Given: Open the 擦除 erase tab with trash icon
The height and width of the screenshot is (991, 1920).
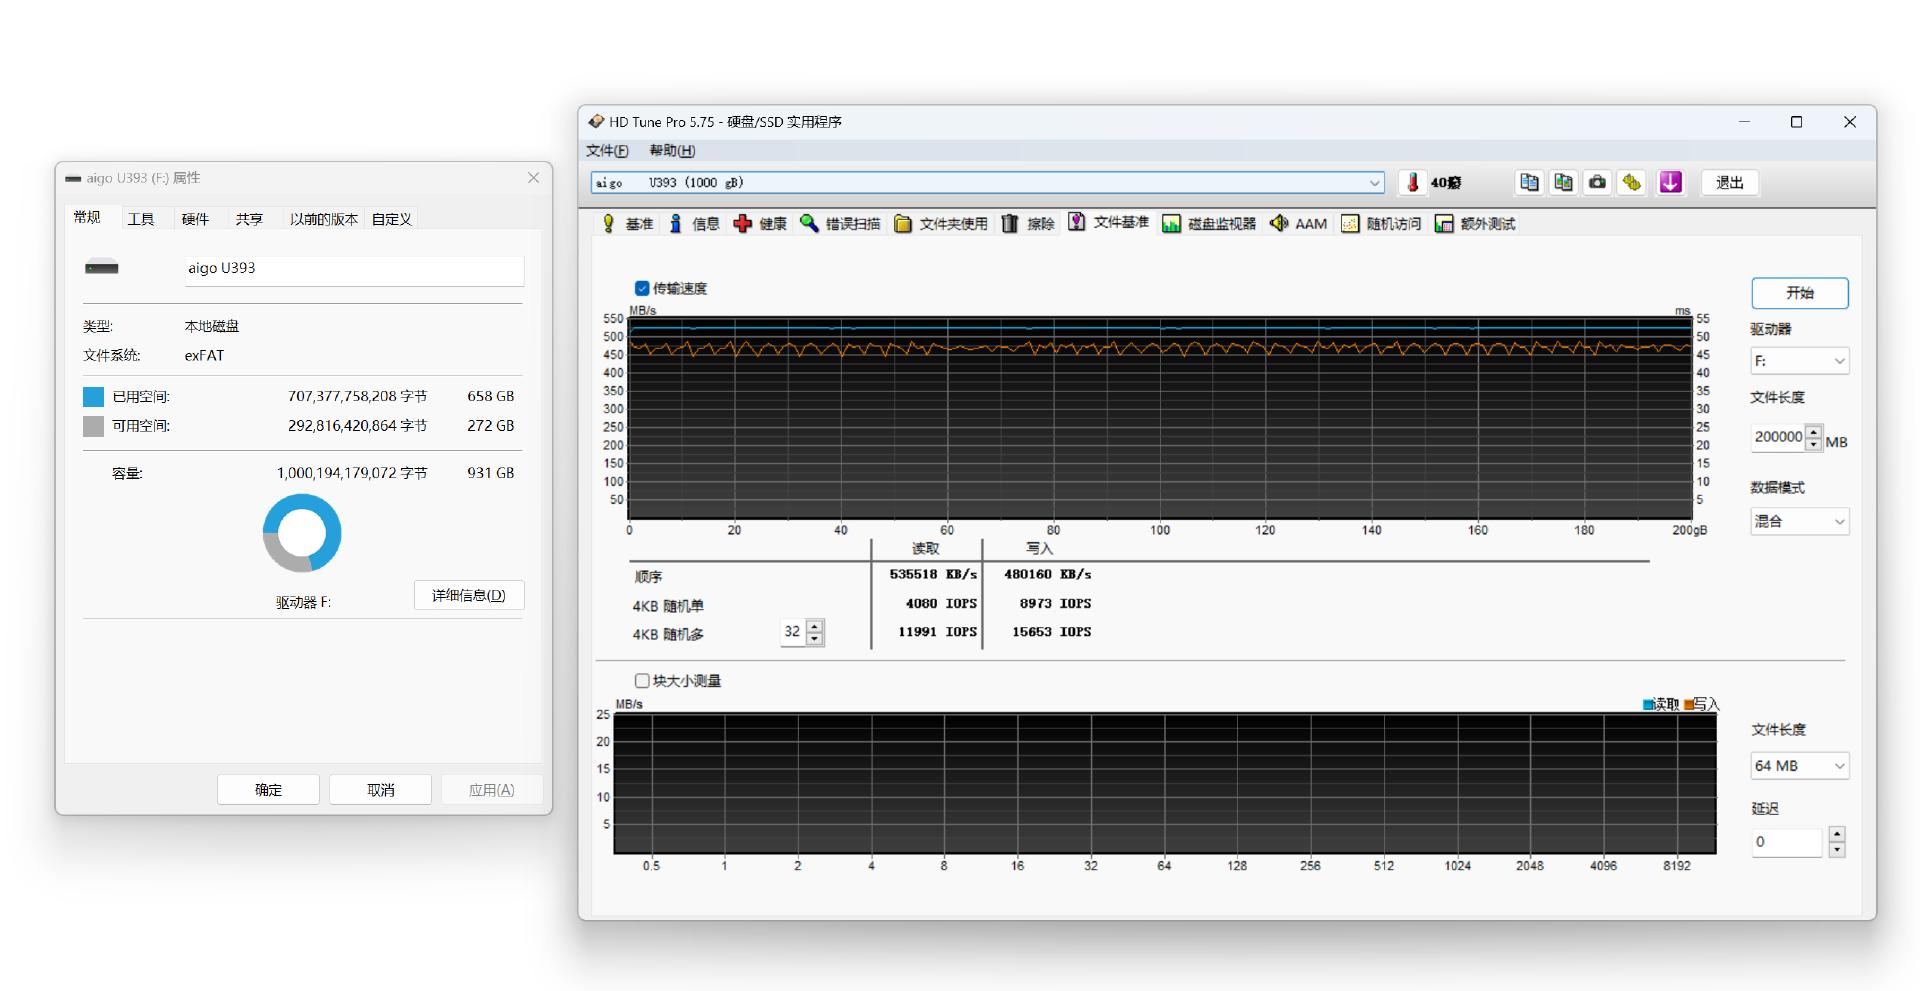Looking at the screenshot, I should (x=1028, y=224).
